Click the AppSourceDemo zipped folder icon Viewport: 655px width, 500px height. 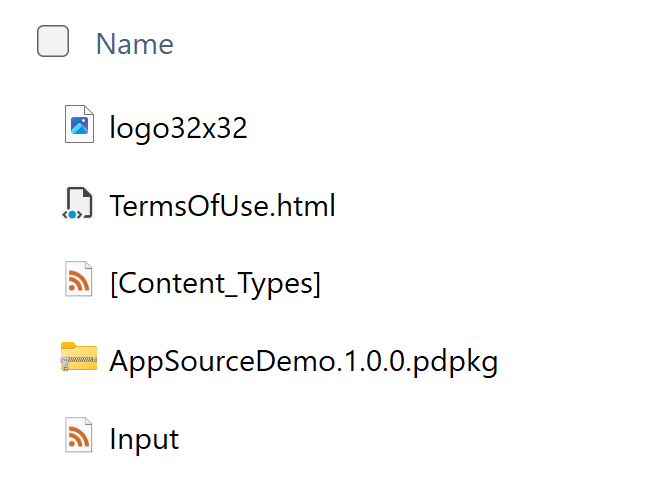pos(79,358)
